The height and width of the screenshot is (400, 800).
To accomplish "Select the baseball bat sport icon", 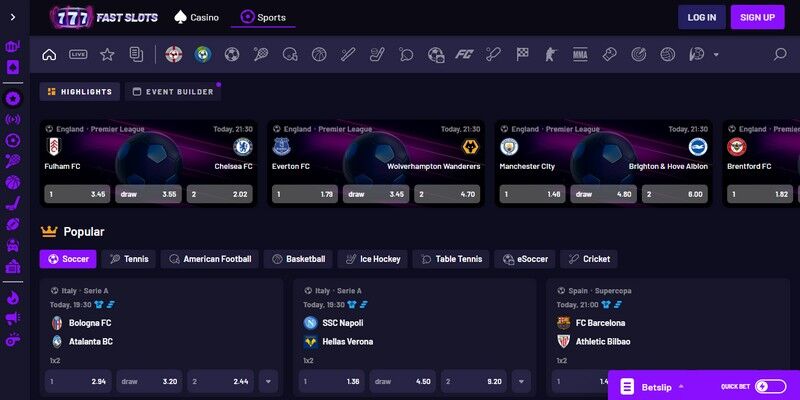I will tap(348, 54).
